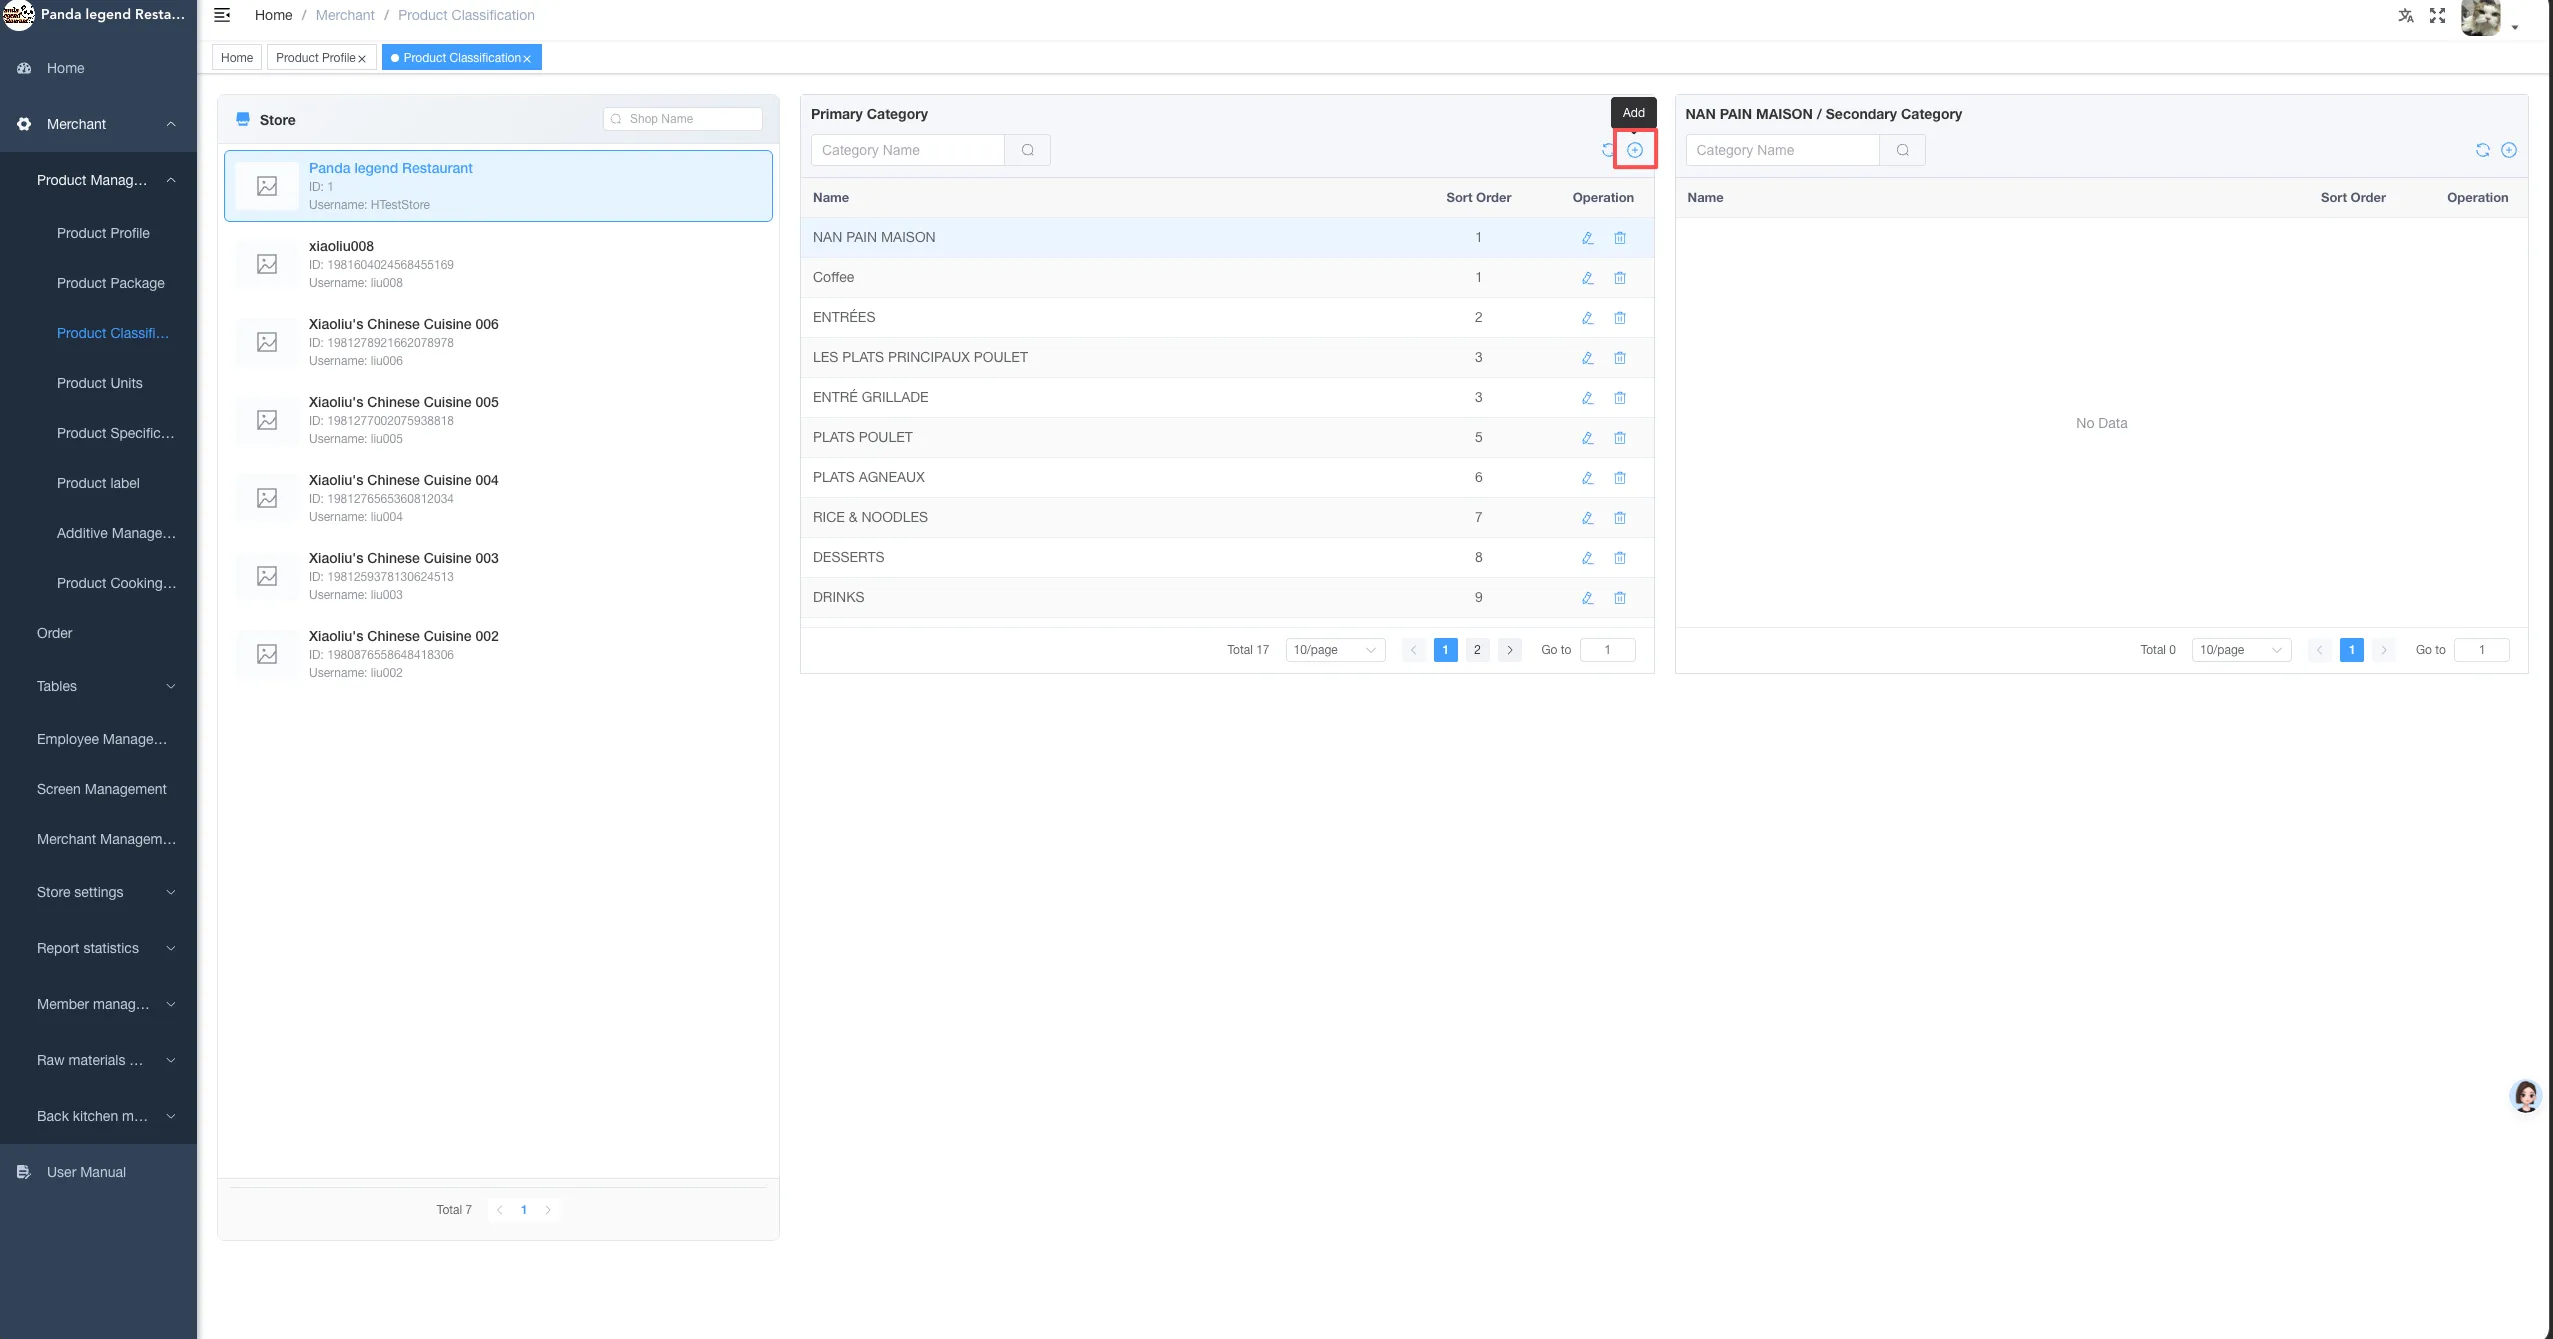Image resolution: width=2553 pixels, height=1339 pixels.
Task: Delete the NAN PAIN MAISON category
Action: click(1619, 238)
